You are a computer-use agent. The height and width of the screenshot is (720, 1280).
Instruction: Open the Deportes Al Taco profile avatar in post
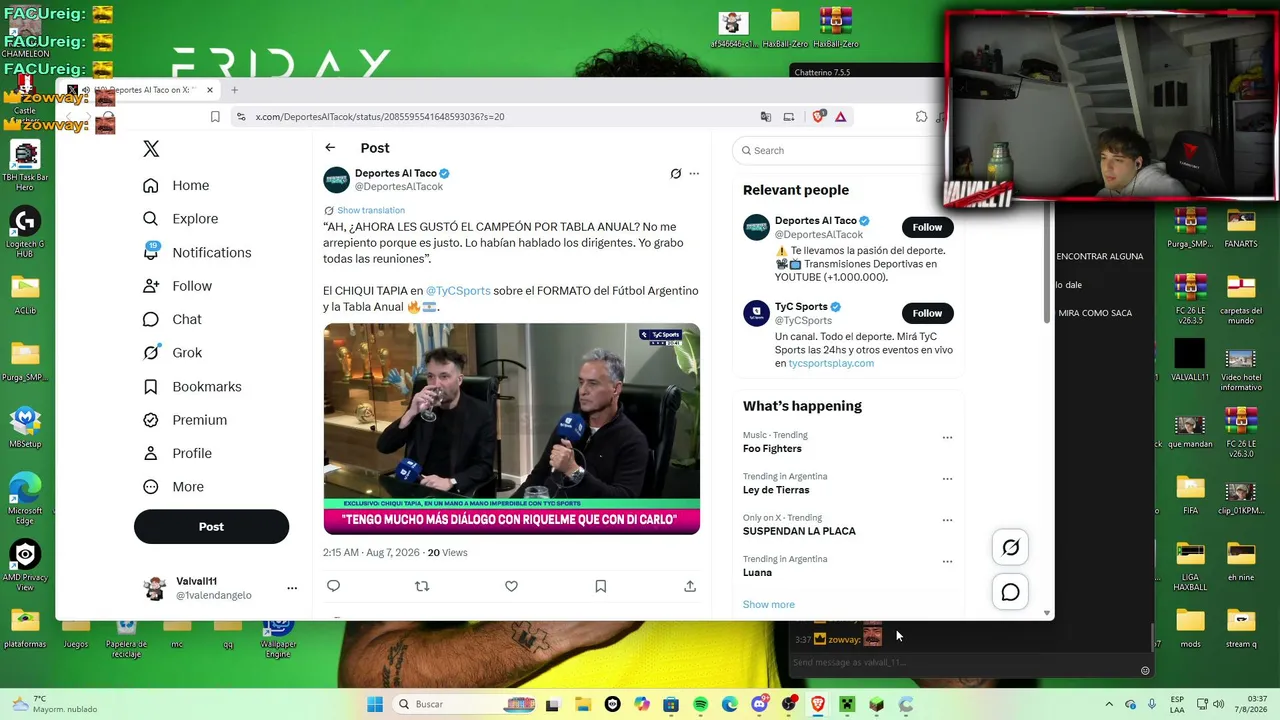click(x=336, y=180)
